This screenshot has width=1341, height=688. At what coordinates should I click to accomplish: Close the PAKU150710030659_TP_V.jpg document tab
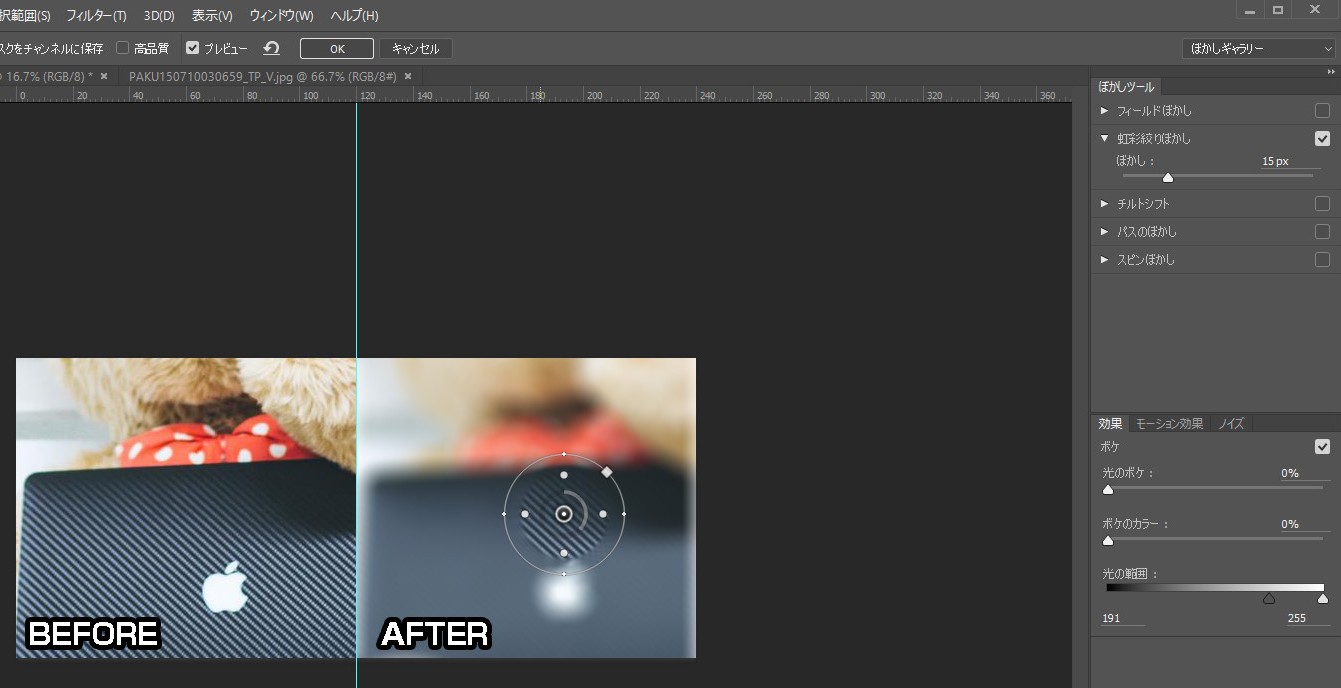tap(407, 76)
